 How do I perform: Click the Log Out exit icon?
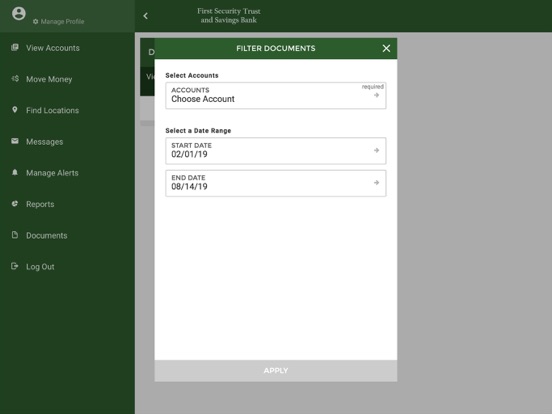pos(15,266)
